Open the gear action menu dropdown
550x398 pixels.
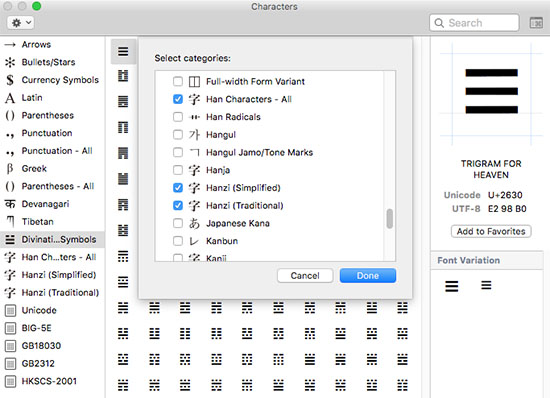coord(20,23)
